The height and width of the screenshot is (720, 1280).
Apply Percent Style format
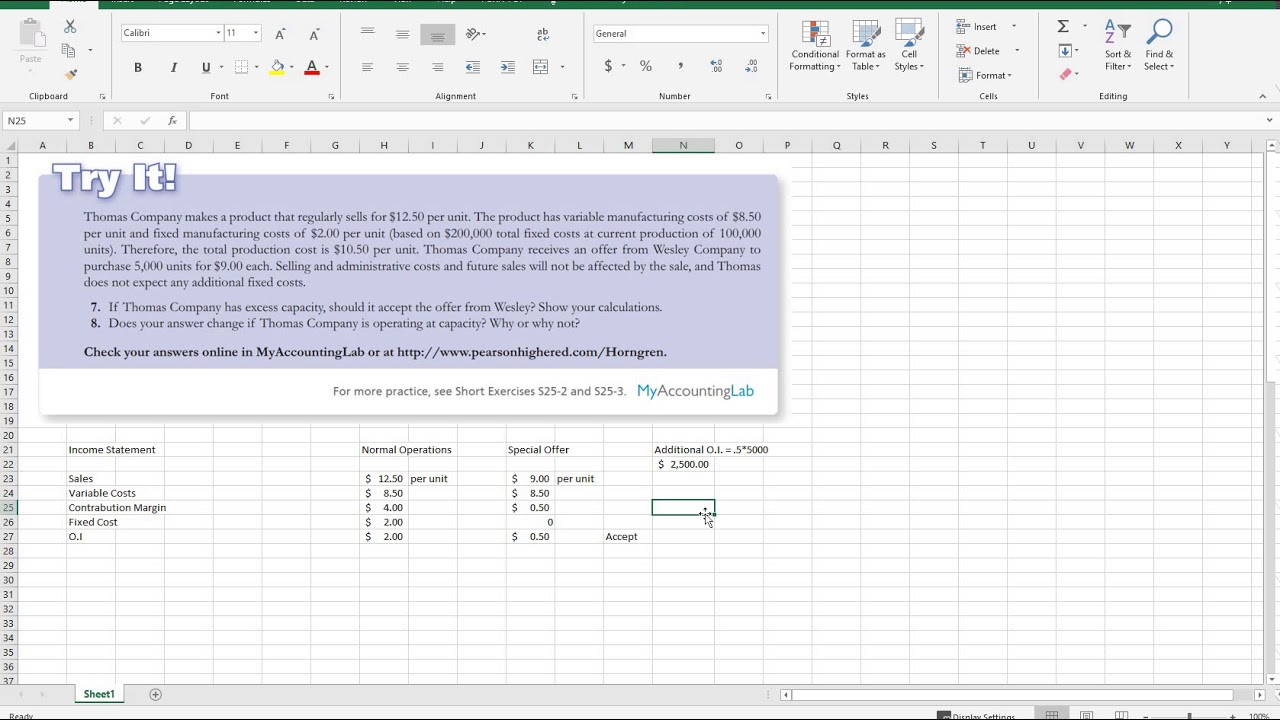pos(646,66)
